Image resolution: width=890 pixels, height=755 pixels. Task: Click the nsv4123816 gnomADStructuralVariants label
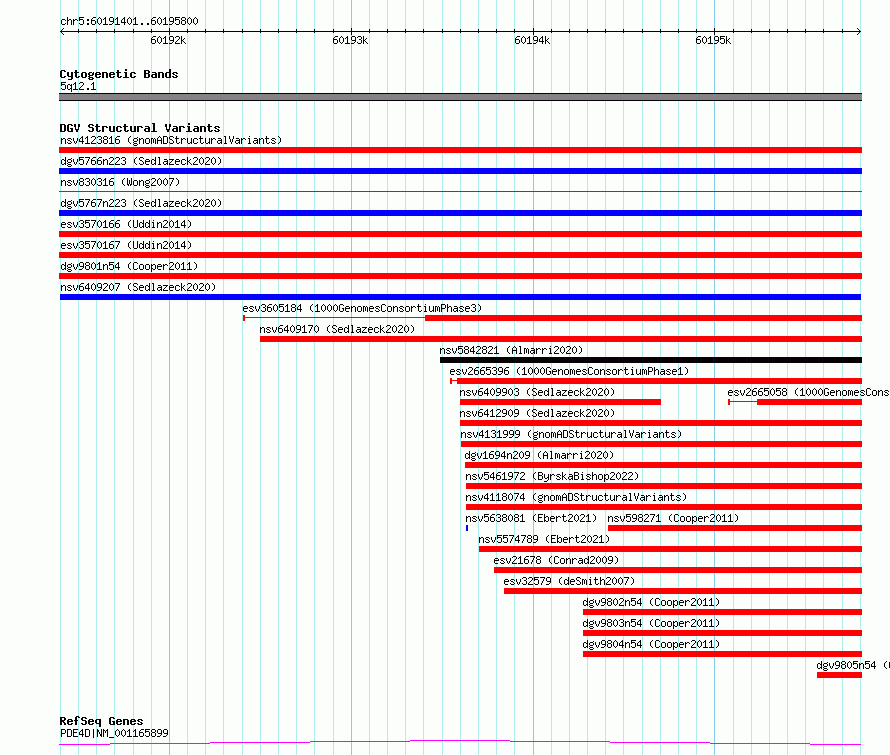pos(171,140)
